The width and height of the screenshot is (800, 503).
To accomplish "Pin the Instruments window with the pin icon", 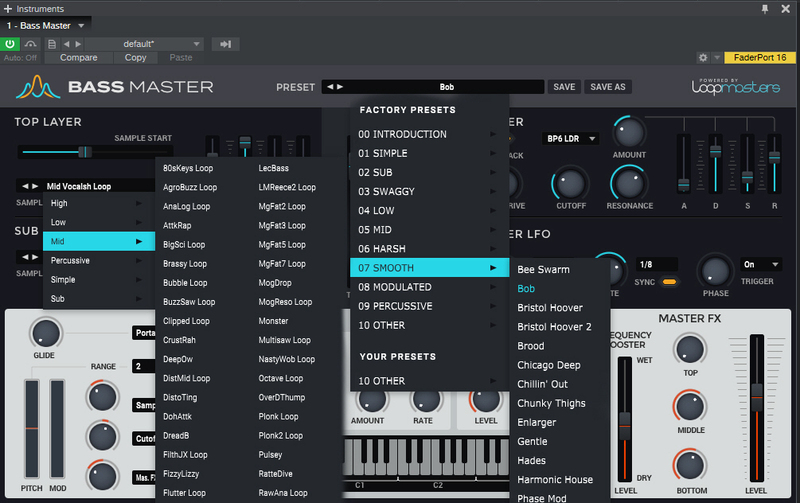I will 765,8.
